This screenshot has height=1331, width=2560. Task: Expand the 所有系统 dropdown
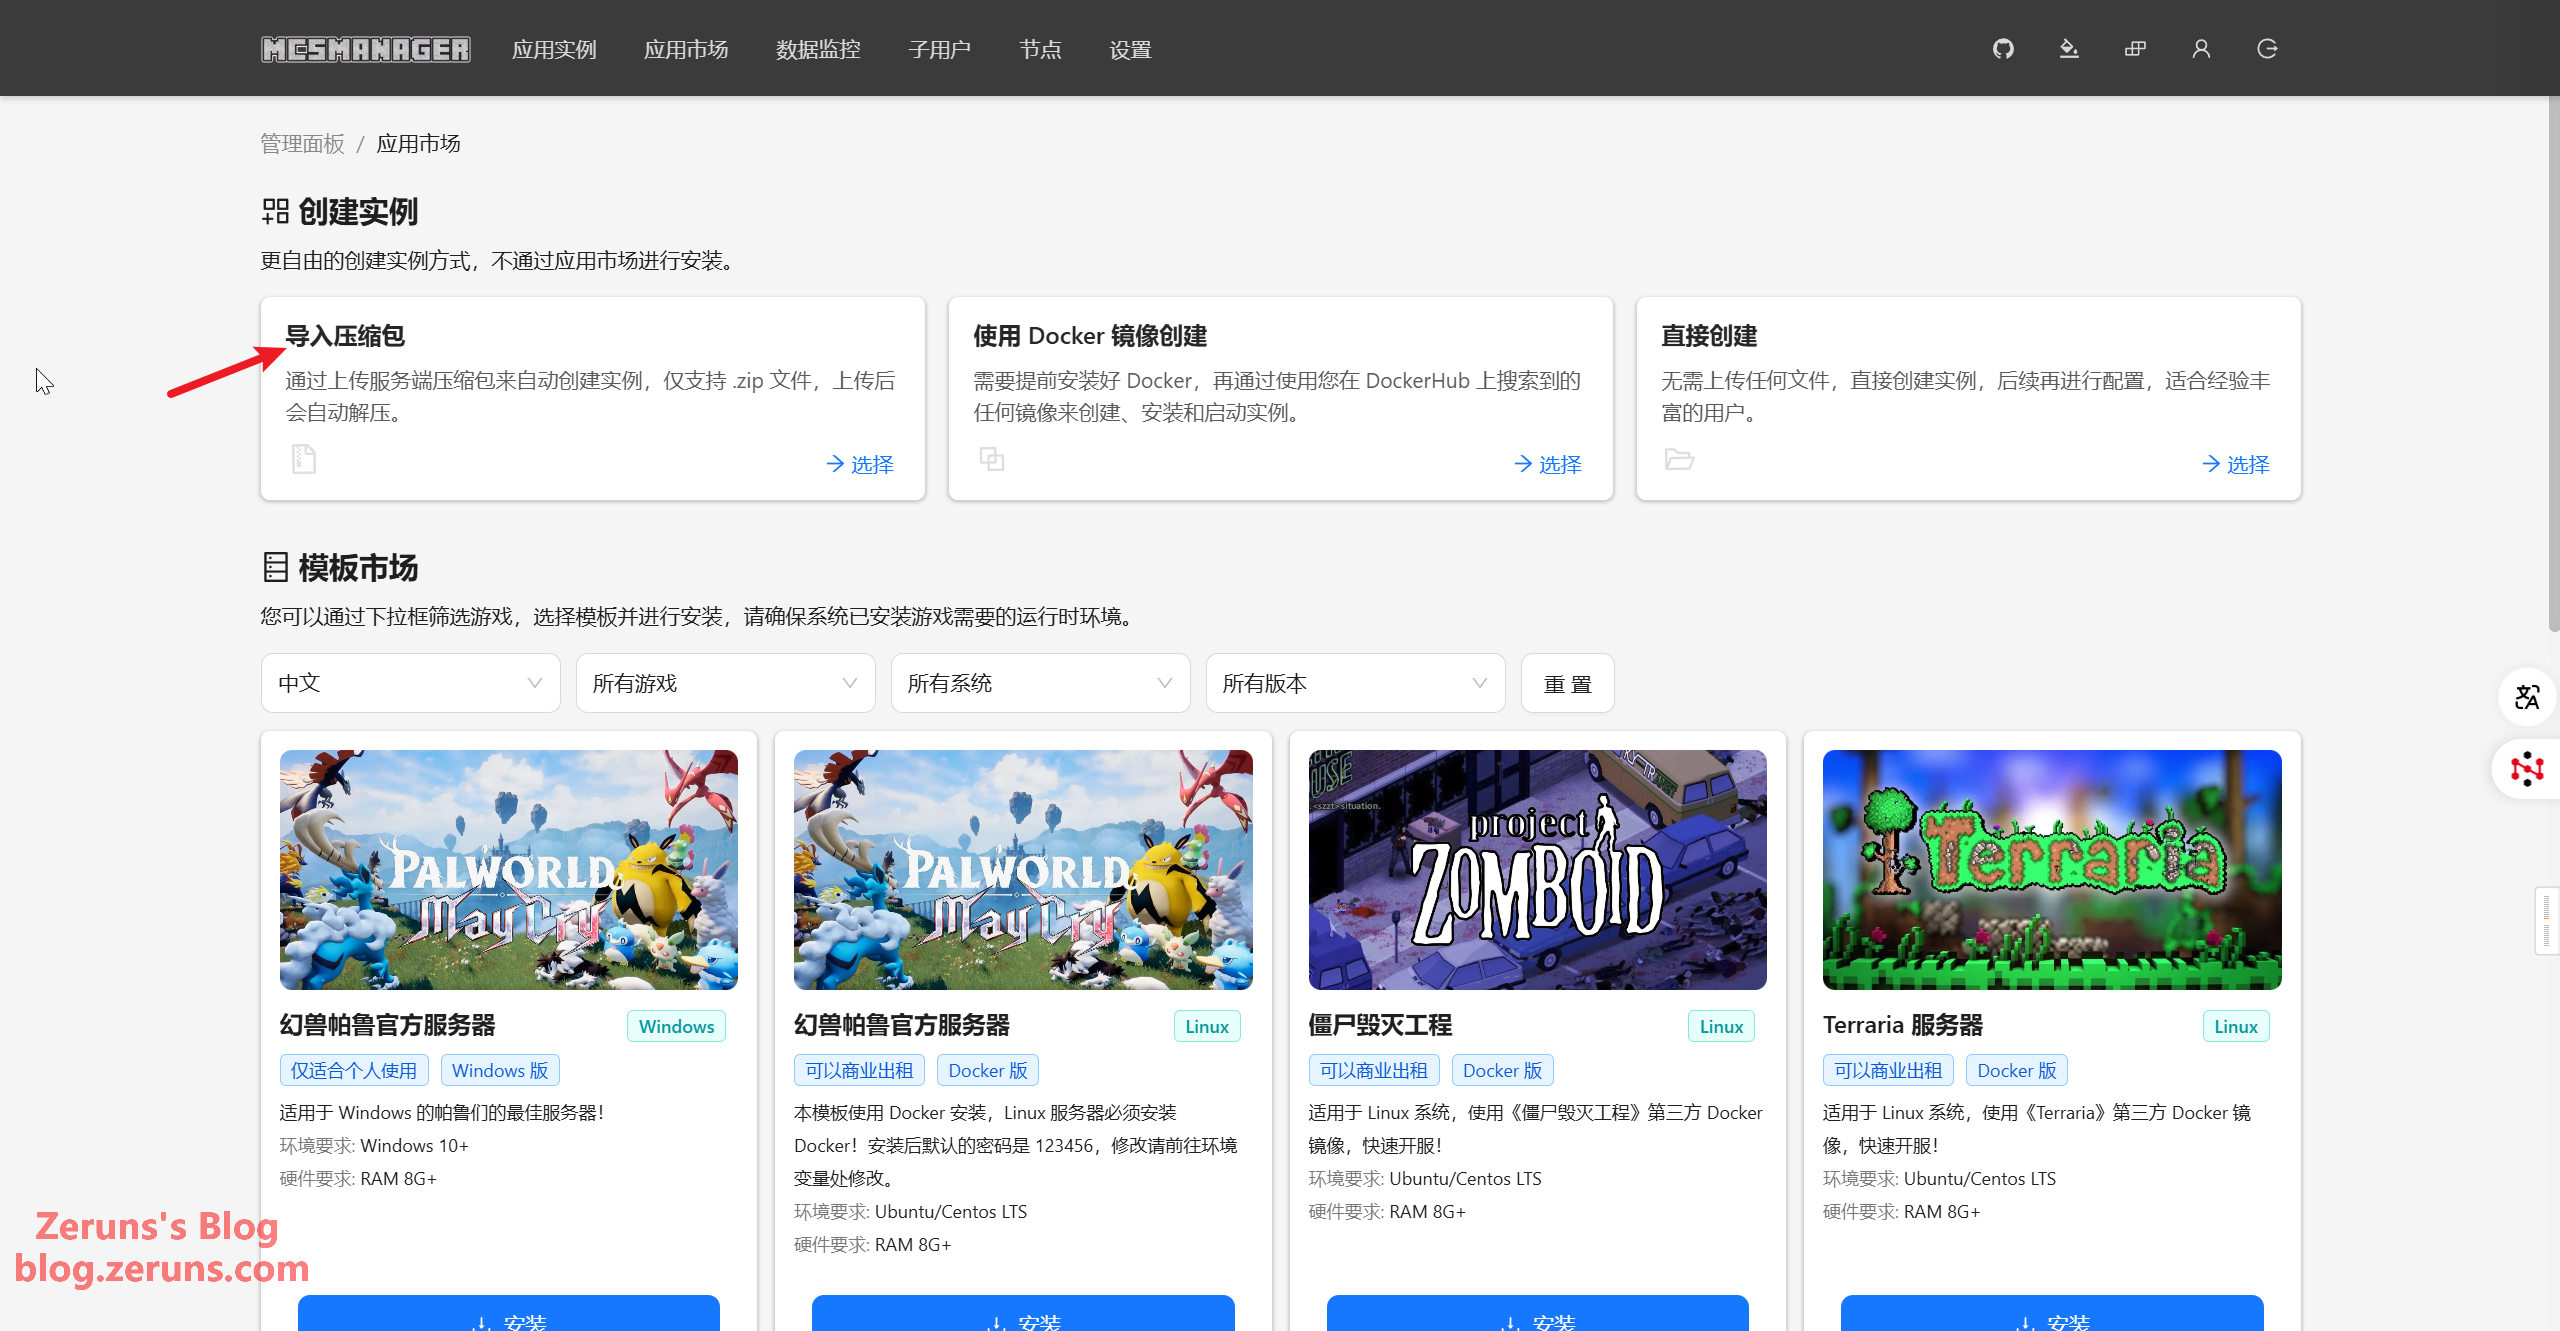click(x=1041, y=683)
